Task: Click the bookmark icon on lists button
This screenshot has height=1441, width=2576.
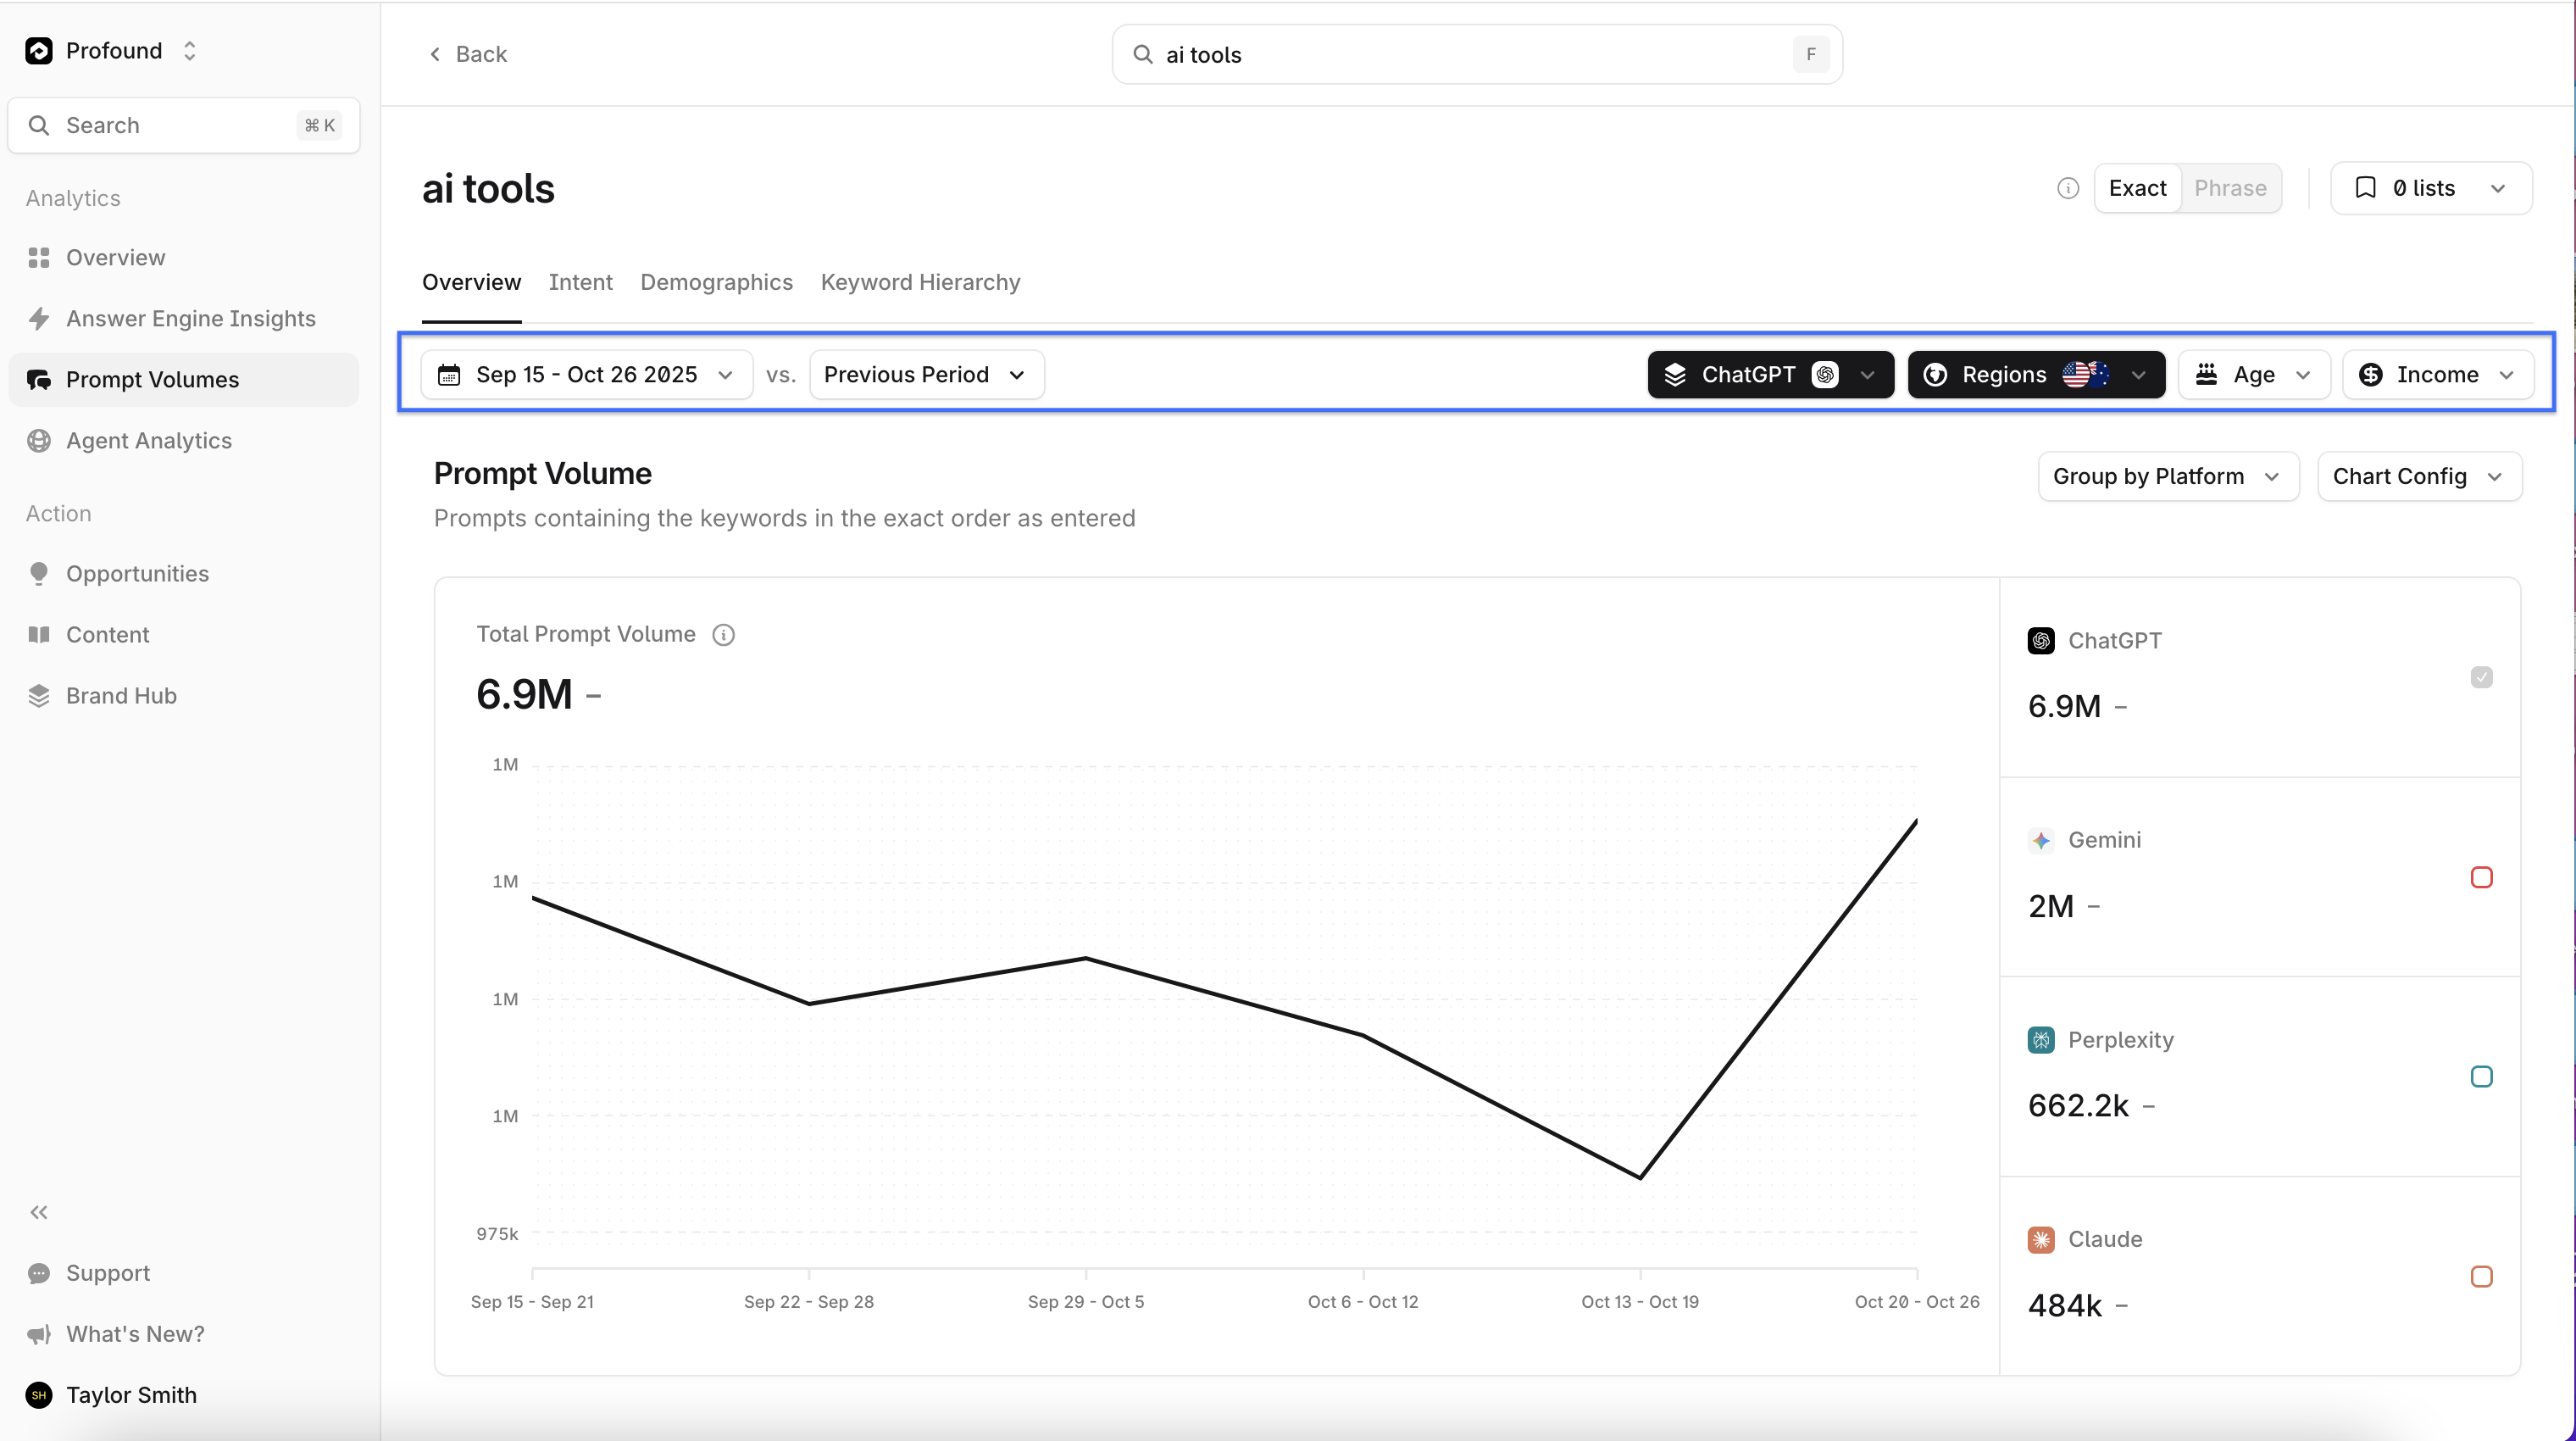Action: click(x=2365, y=188)
